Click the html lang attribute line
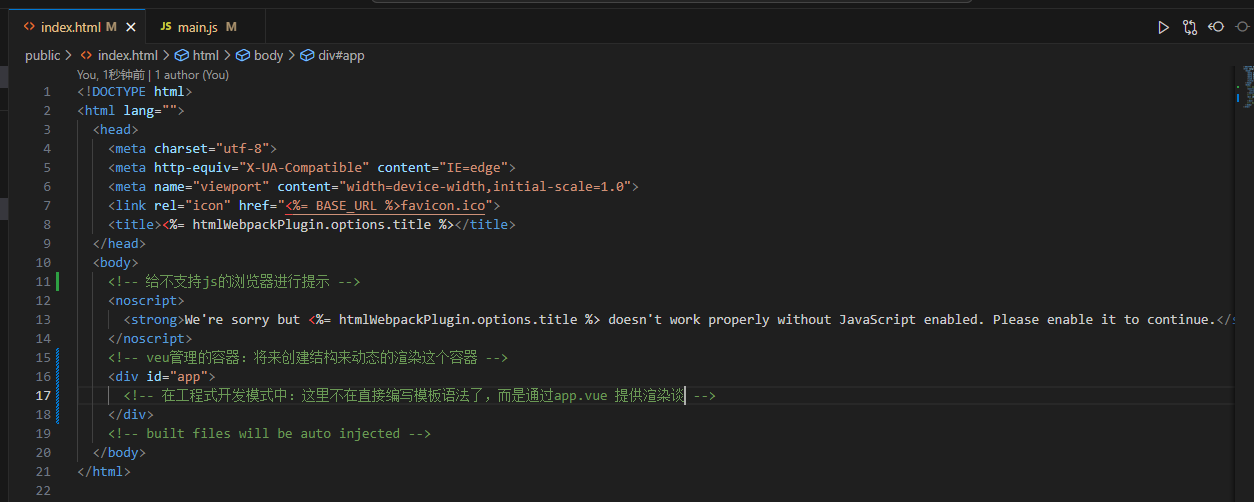 click(131, 111)
